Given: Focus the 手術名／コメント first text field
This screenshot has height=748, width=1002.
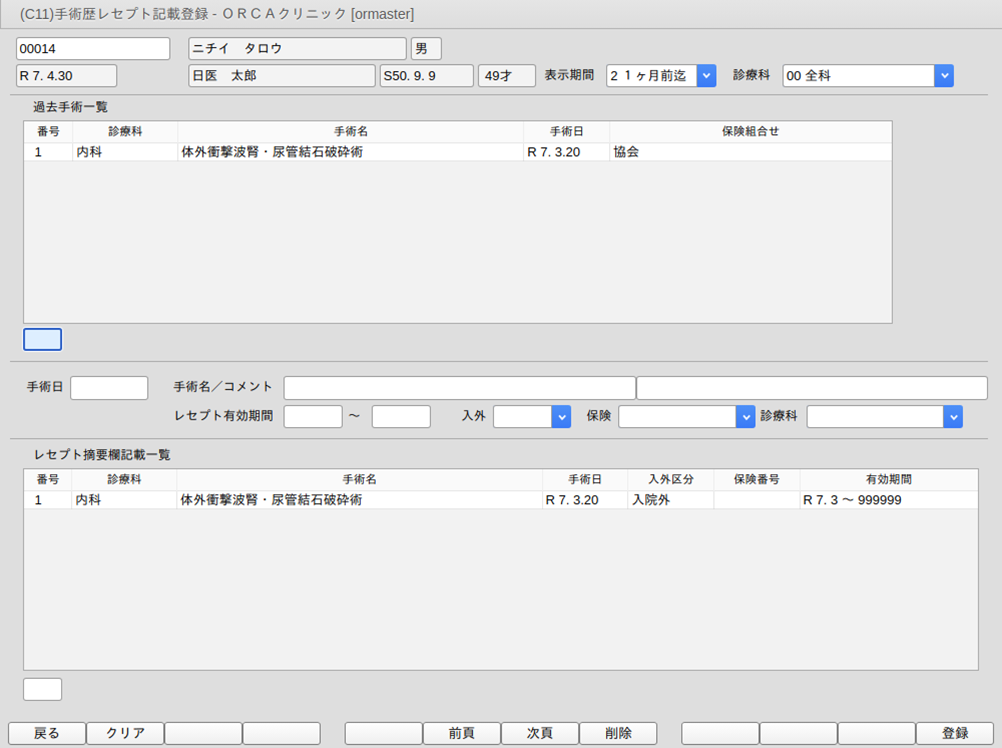Looking at the screenshot, I should click(x=459, y=388).
